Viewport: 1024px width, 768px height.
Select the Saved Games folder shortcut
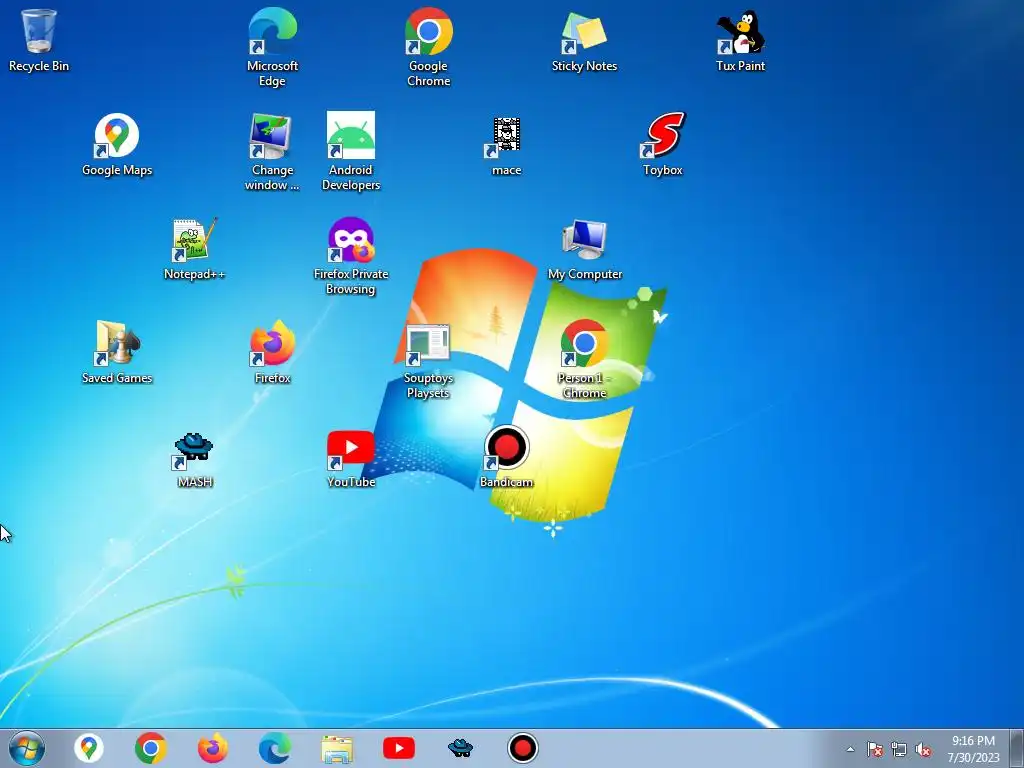pyautogui.click(x=117, y=351)
